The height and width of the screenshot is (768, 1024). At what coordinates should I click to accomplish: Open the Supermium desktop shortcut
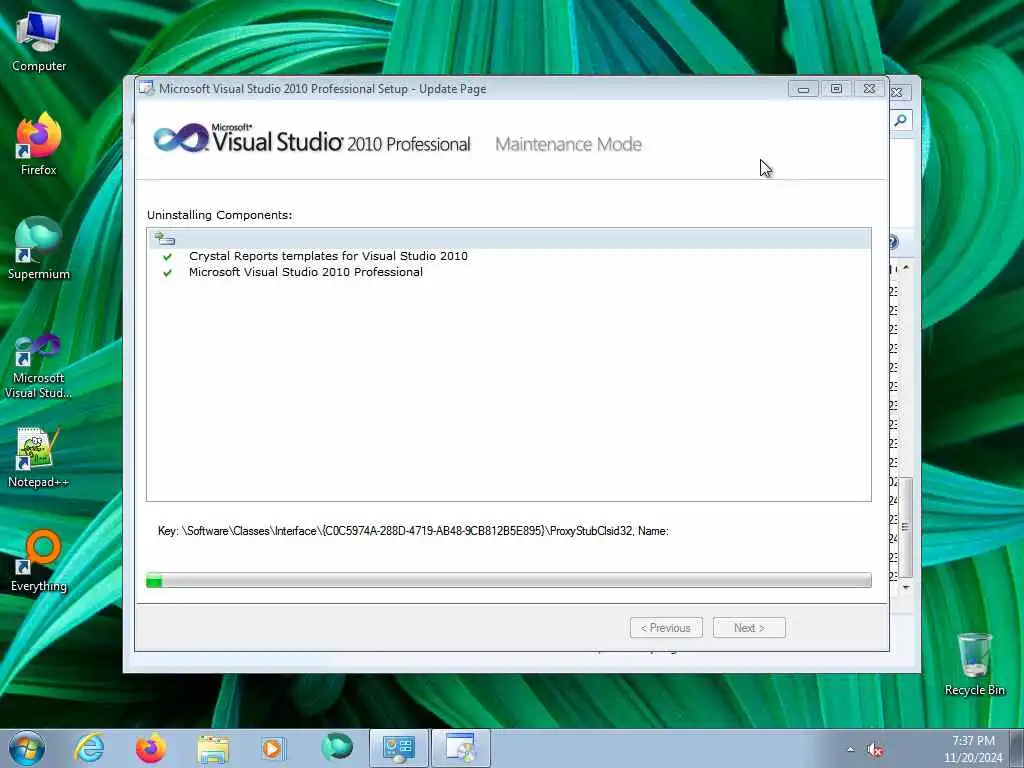coord(39,248)
